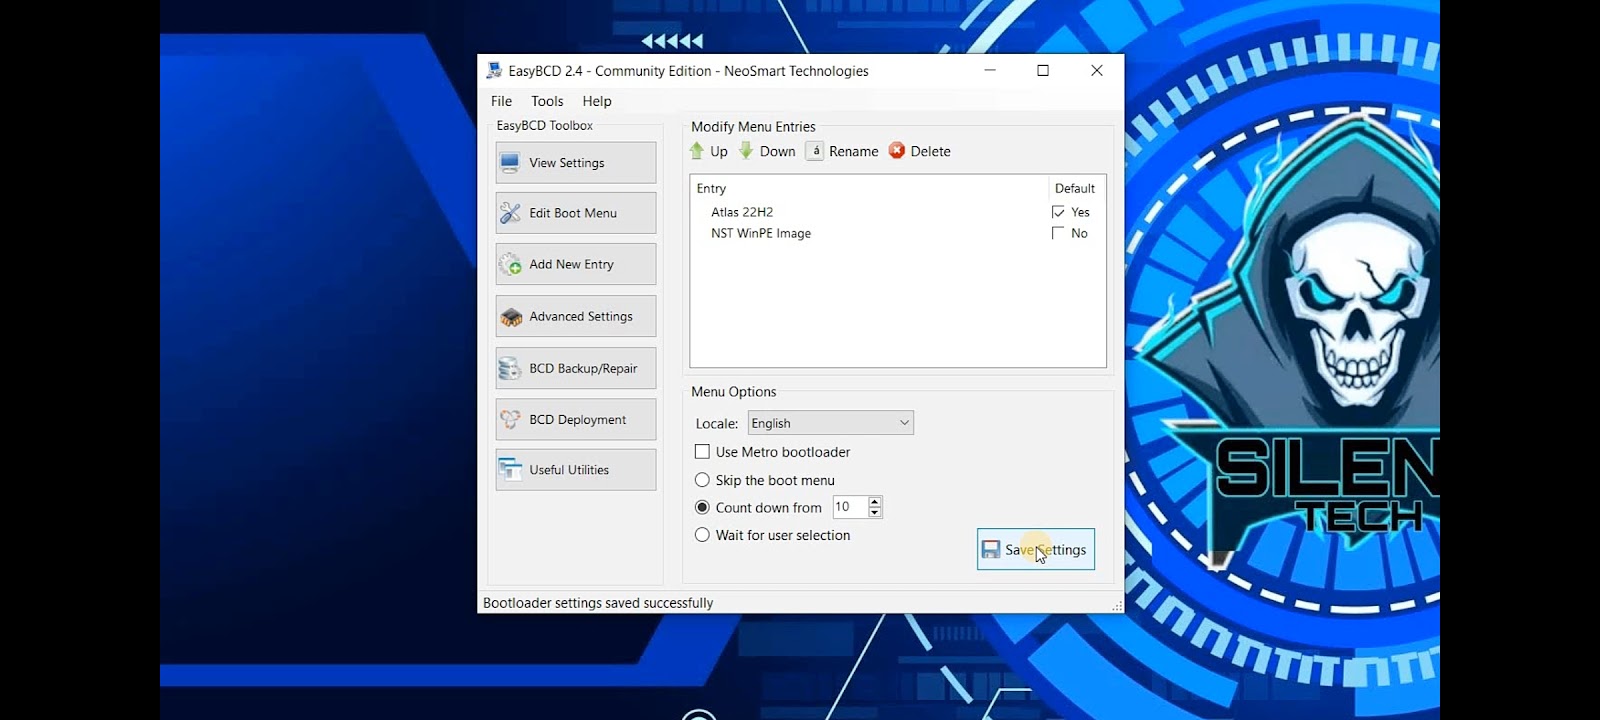1600x720 pixels.
Task: Enable Use Metro bootloader
Action: click(x=702, y=452)
